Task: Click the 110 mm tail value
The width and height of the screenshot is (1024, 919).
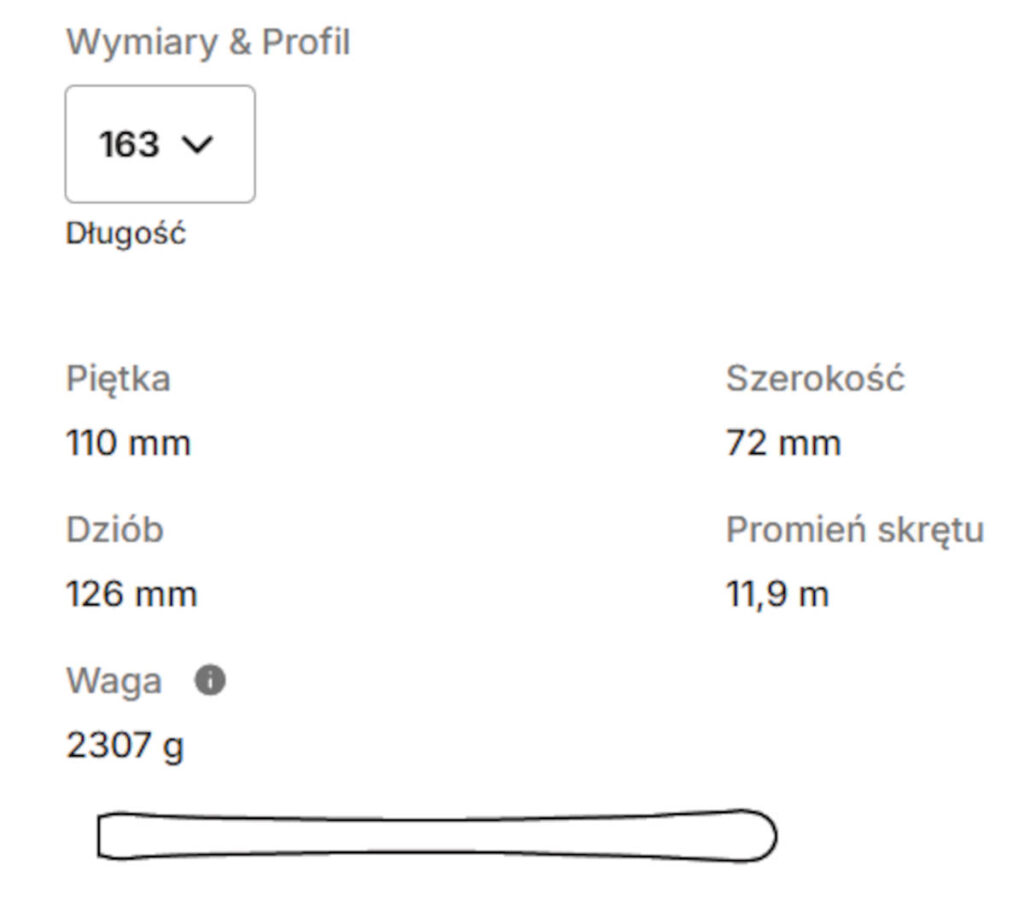Action: click(128, 442)
